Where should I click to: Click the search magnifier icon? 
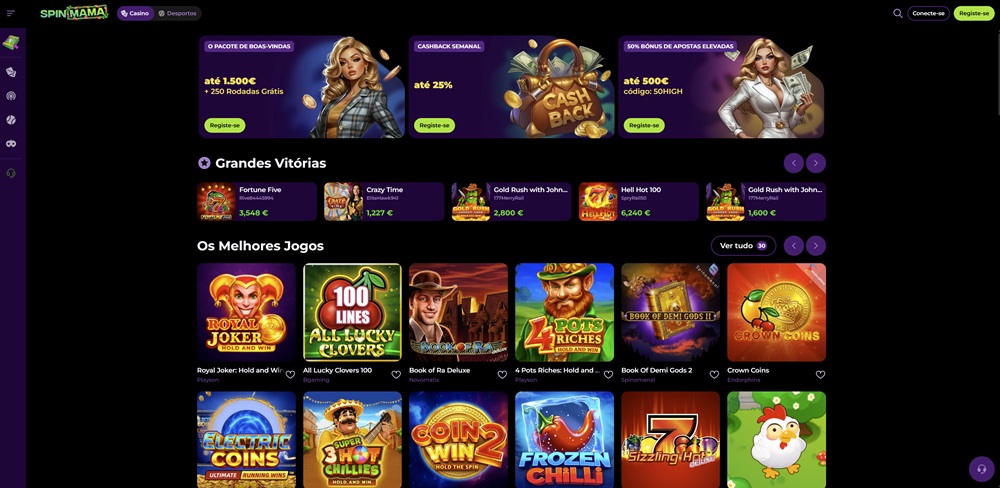897,13
